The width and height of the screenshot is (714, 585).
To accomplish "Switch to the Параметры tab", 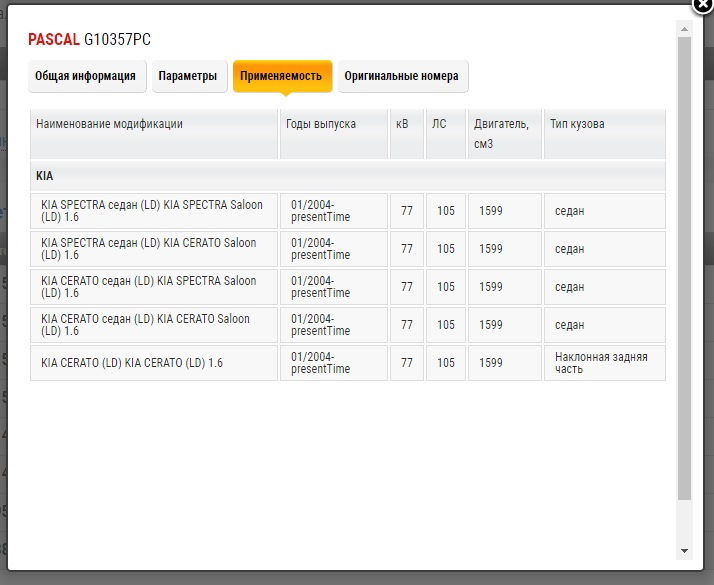I will 189,76.
